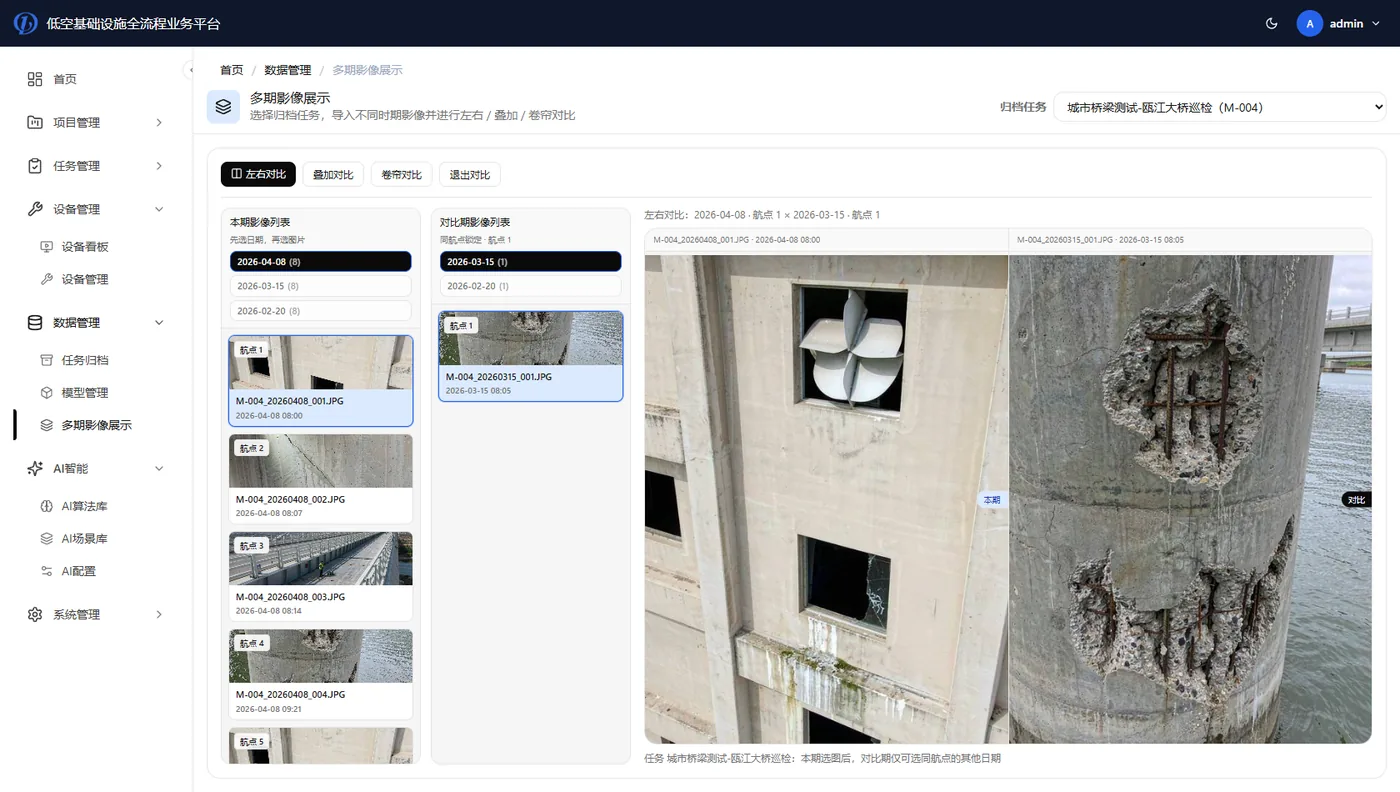Collapse the sidebar with the arrow handle

(189, 69)
